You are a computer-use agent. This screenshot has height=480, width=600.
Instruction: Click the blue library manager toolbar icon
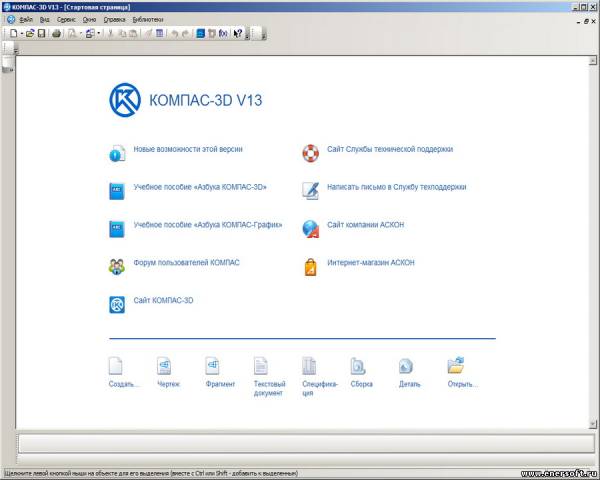(201, 34)
